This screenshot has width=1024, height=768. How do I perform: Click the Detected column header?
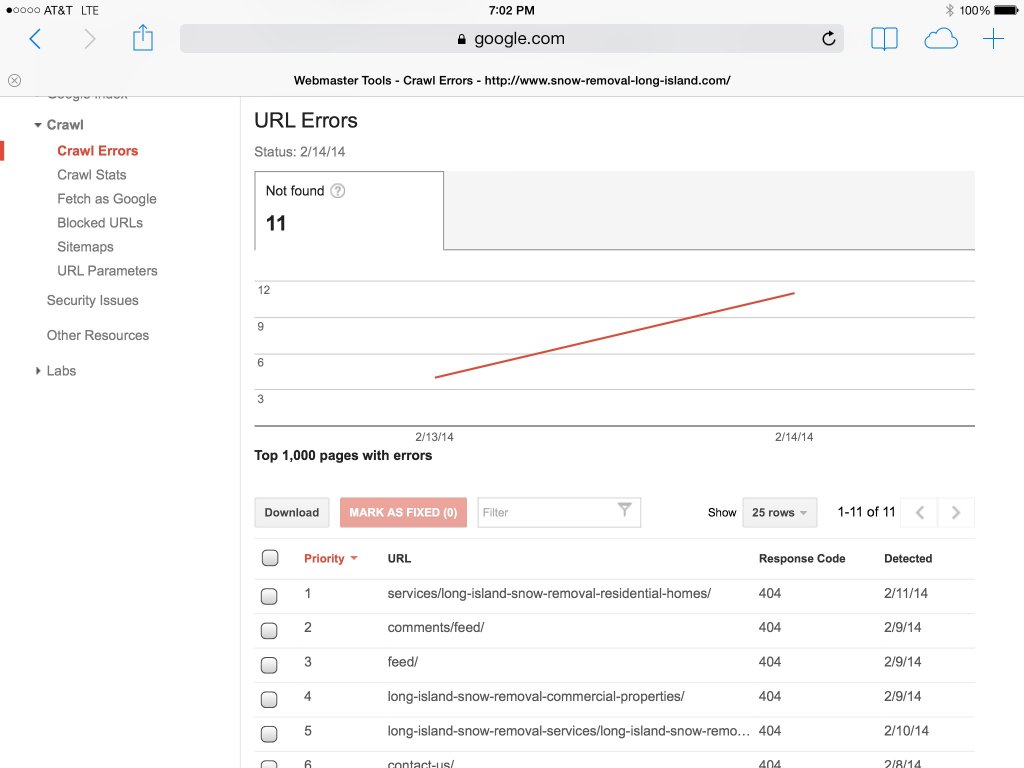pos(908,558)
